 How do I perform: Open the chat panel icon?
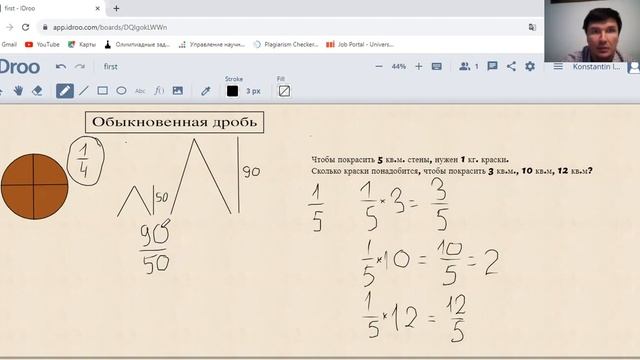pos(493,67)
